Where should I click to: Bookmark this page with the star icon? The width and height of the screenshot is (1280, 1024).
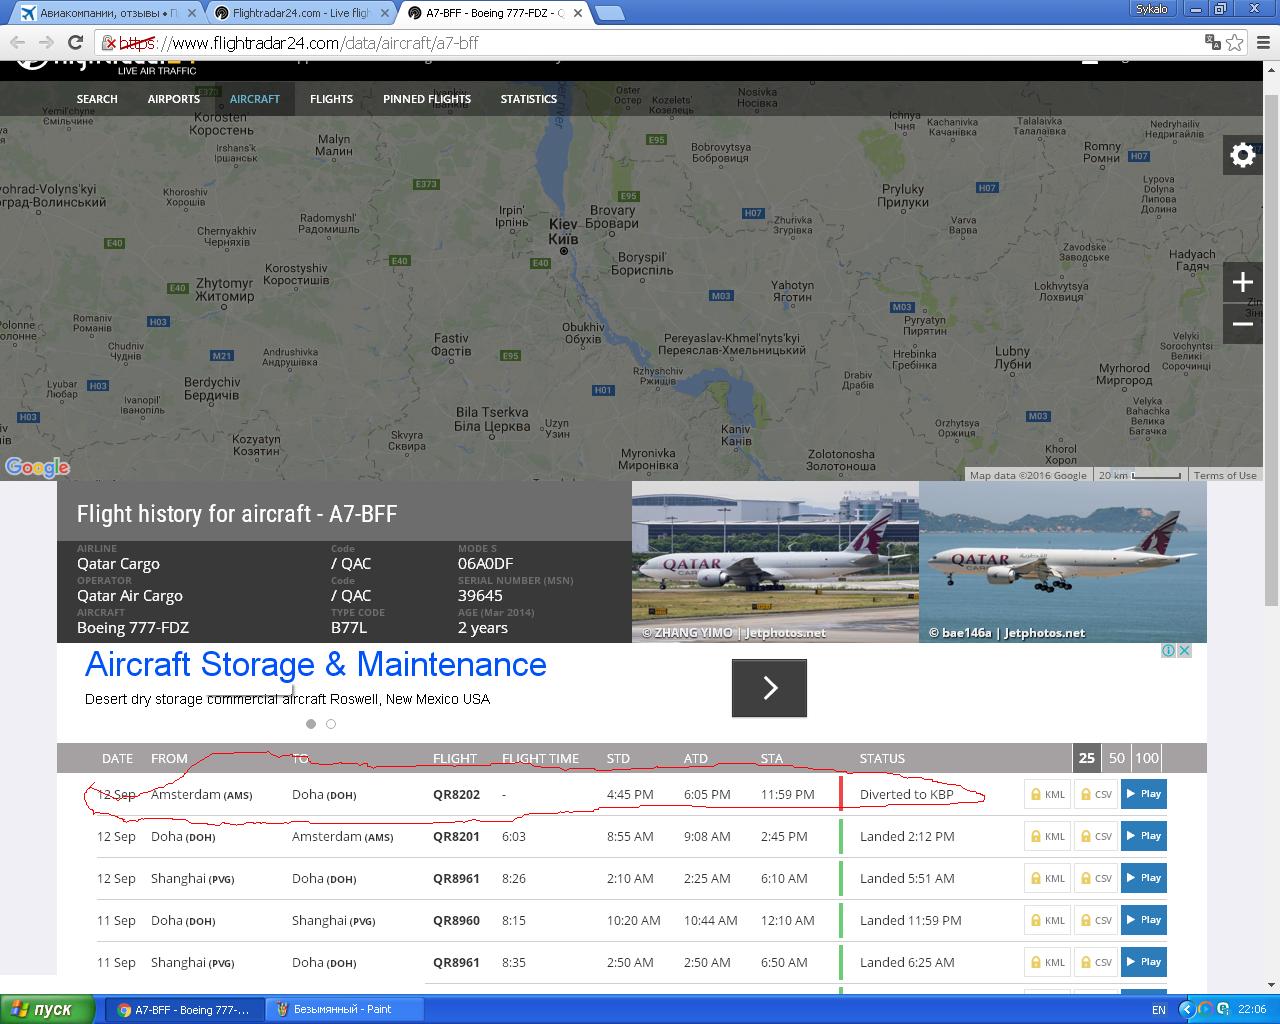tap(1235, 42)
